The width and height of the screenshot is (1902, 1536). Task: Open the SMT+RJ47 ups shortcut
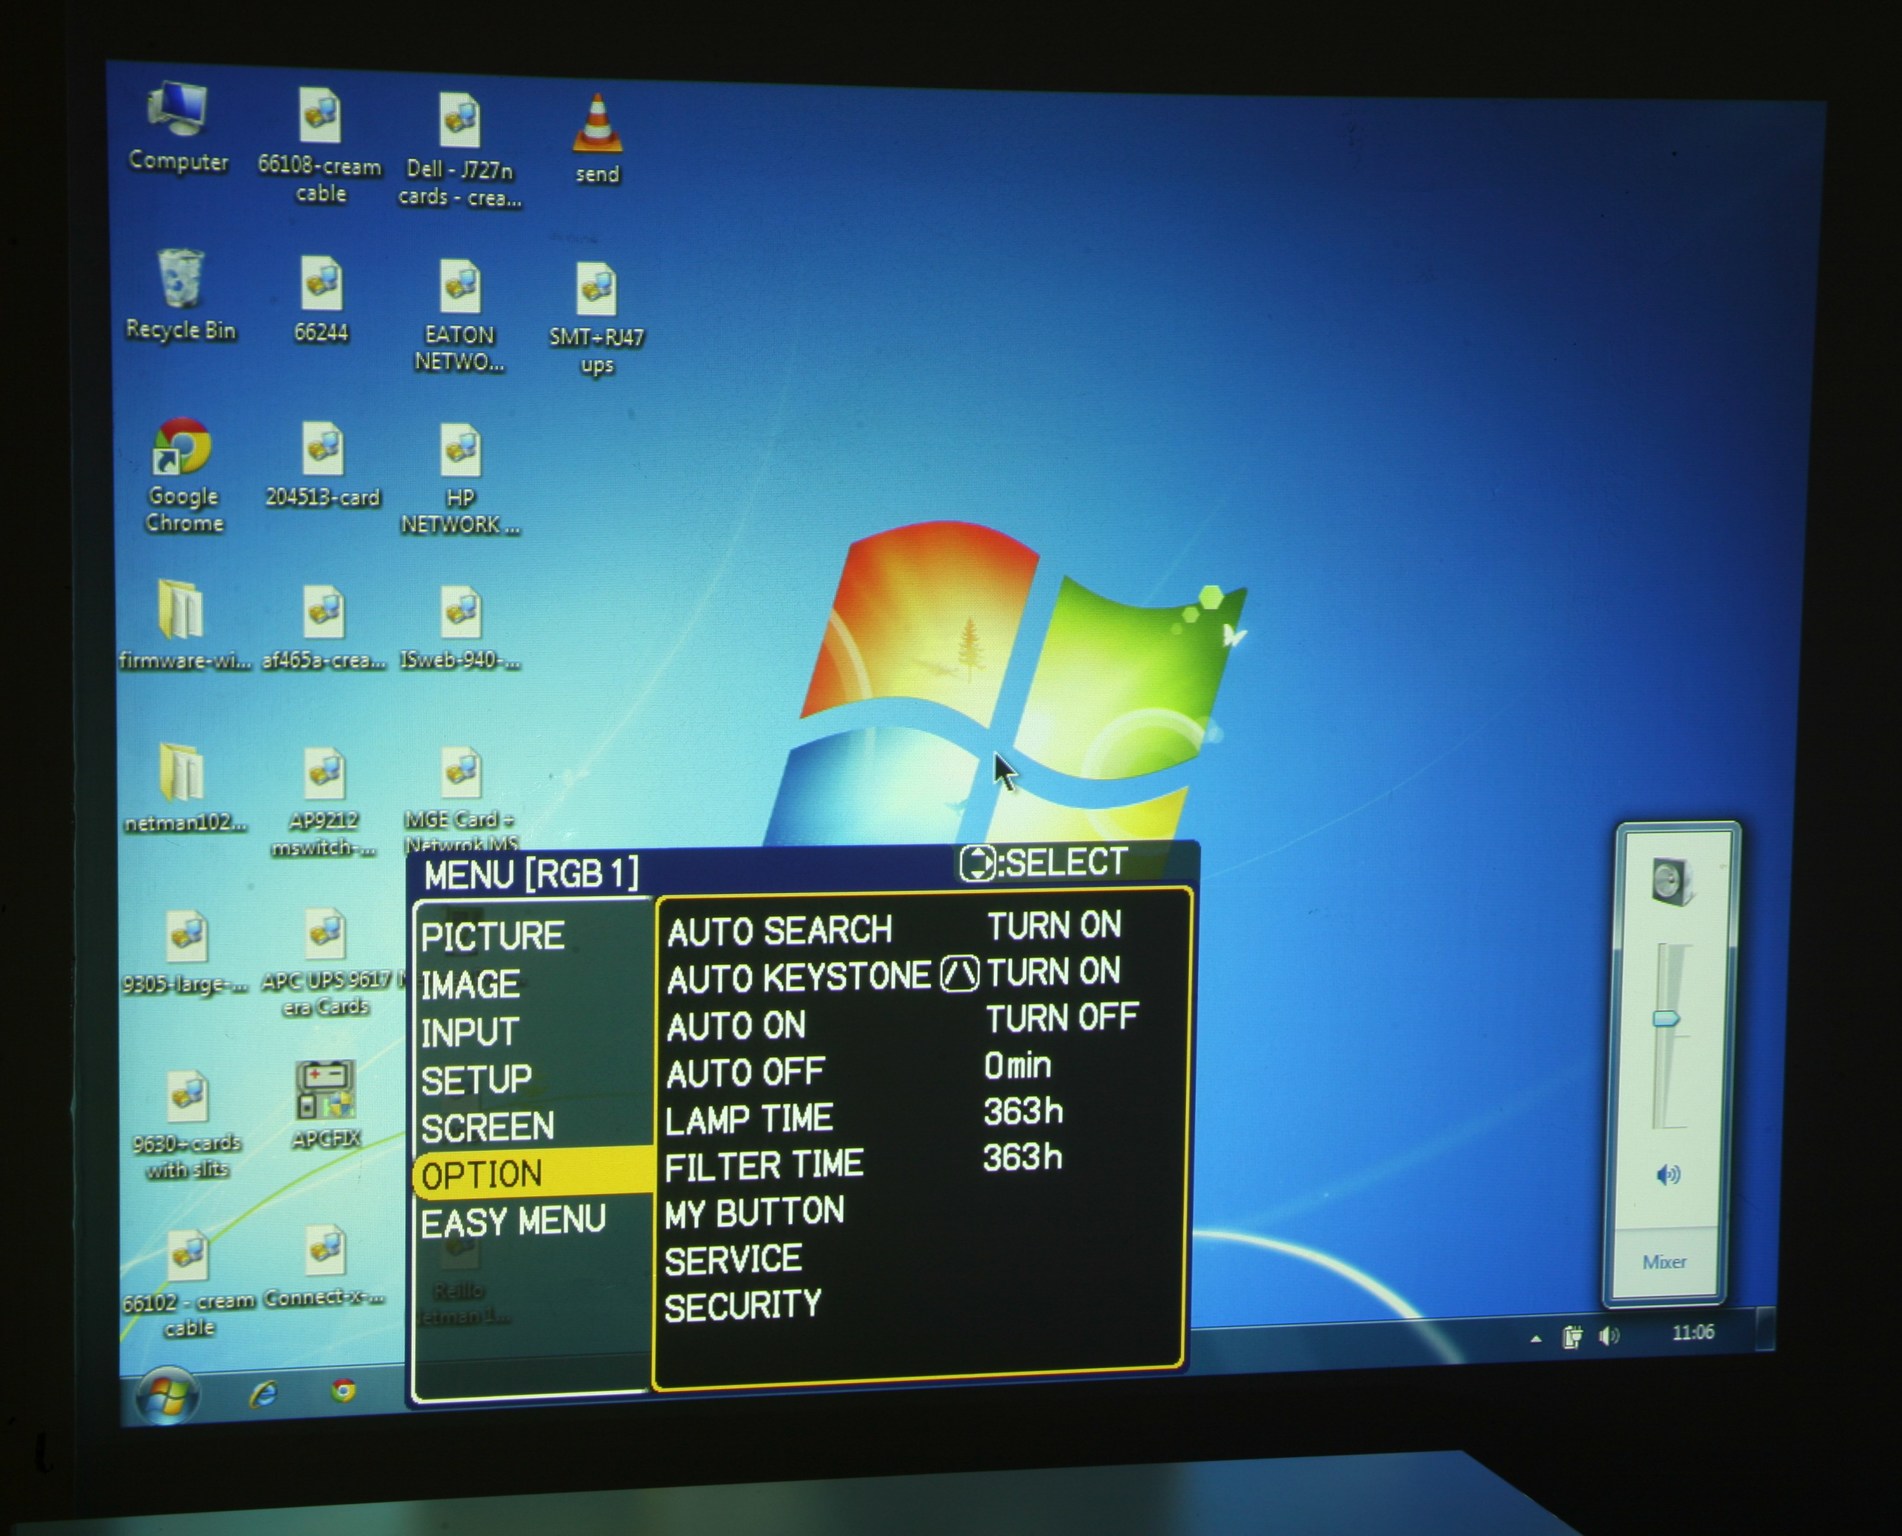pyautogui.click(x=596, y=319)
